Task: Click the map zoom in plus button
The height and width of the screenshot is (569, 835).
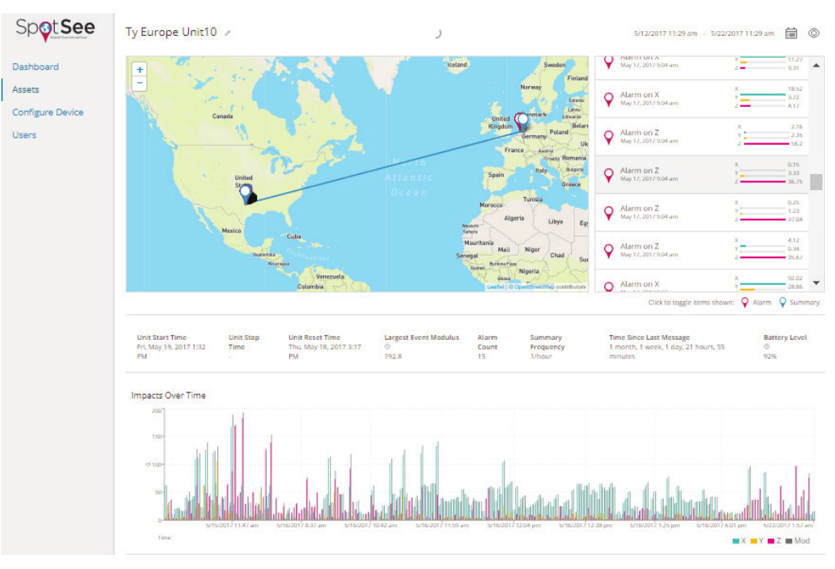Action: pos(140,70)
